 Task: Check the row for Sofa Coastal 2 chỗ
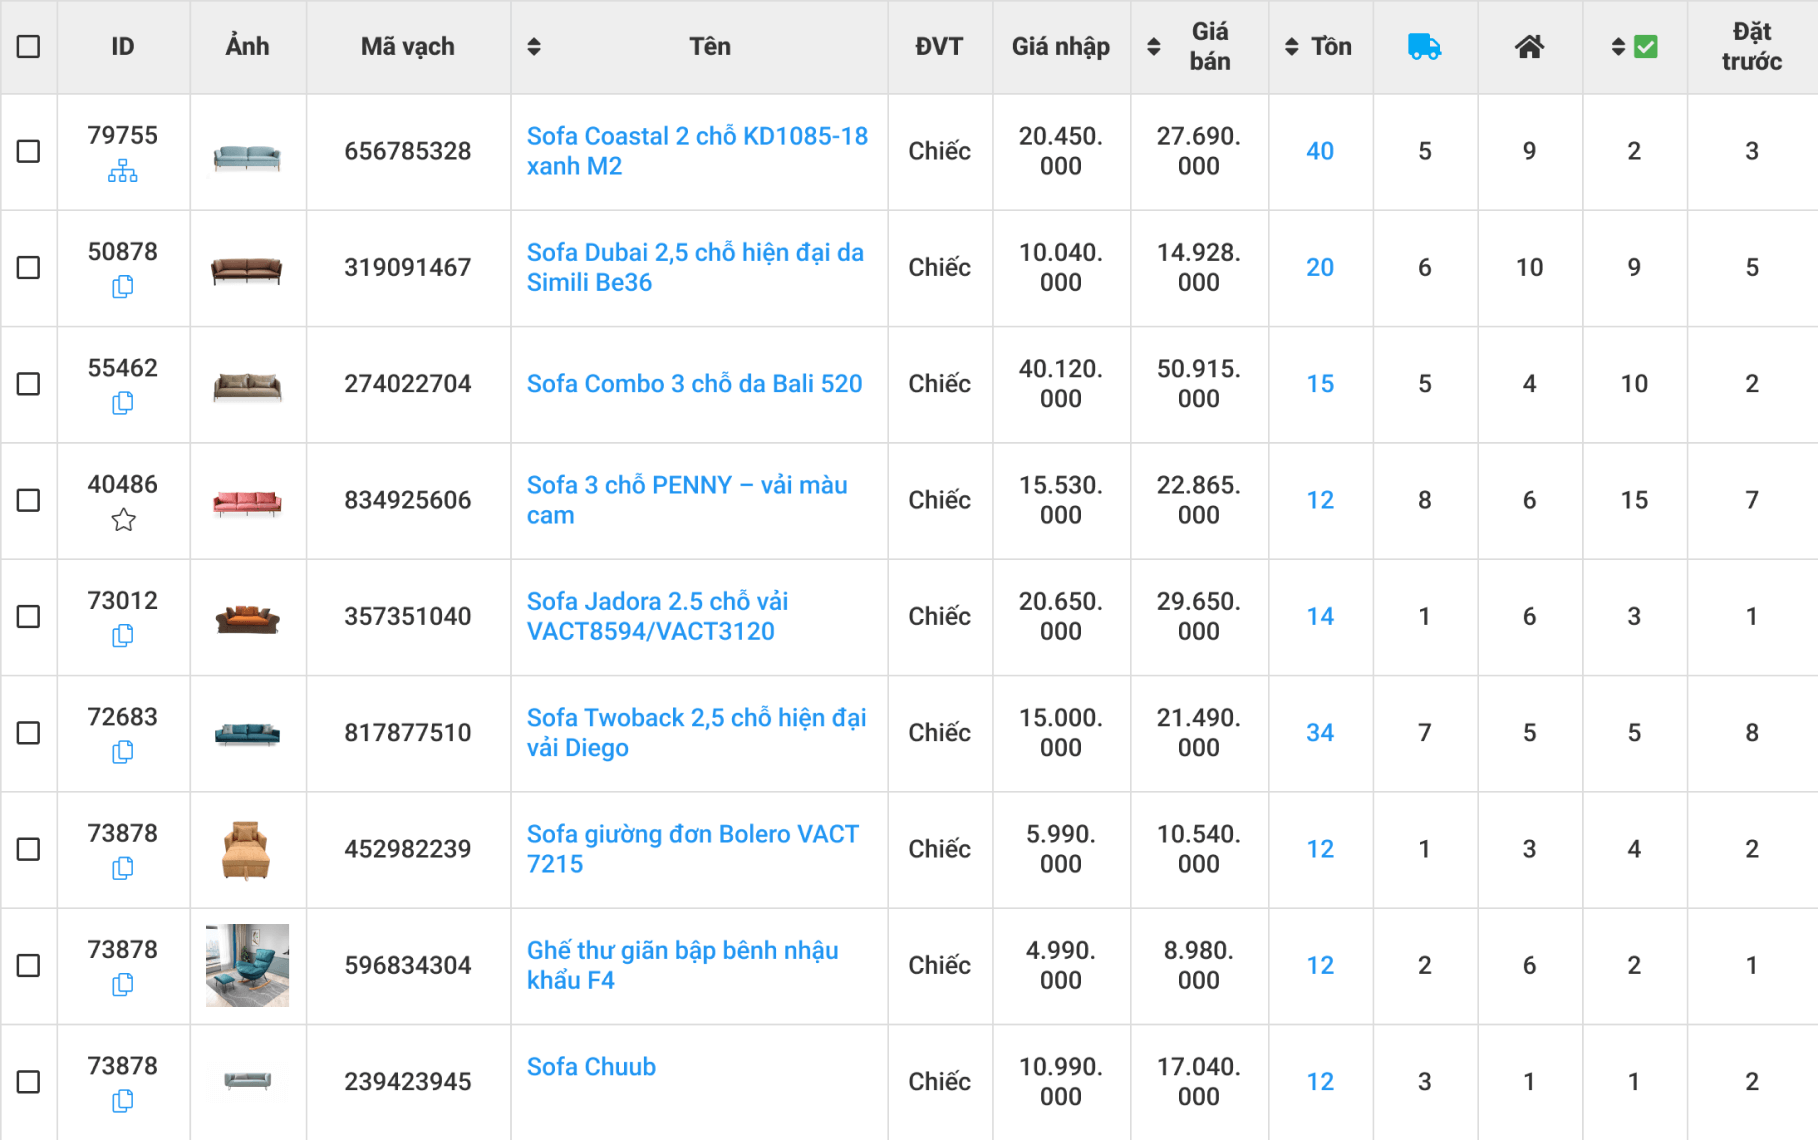click(29, 152)
